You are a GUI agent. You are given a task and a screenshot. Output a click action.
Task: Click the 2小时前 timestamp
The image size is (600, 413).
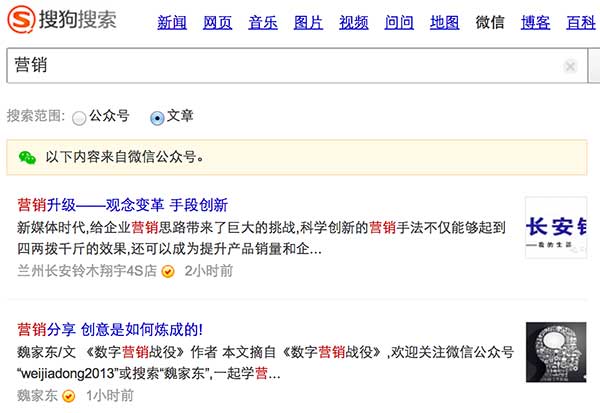click(x=209, y=271)
